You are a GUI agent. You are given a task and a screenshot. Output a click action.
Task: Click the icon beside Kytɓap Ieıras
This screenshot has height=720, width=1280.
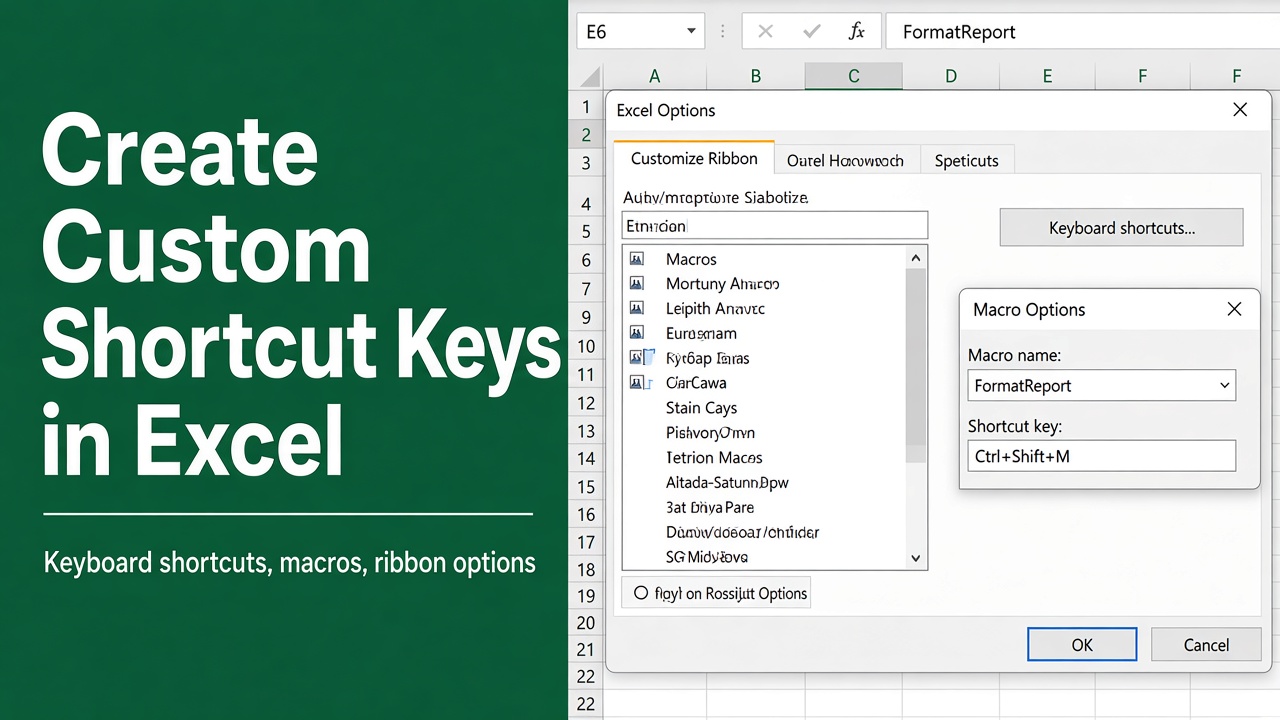pos(640,358)
